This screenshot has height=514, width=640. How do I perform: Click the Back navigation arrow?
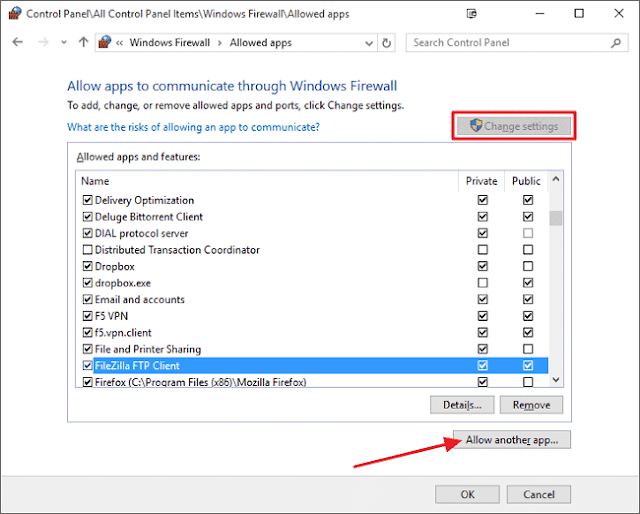click(18, 42)
